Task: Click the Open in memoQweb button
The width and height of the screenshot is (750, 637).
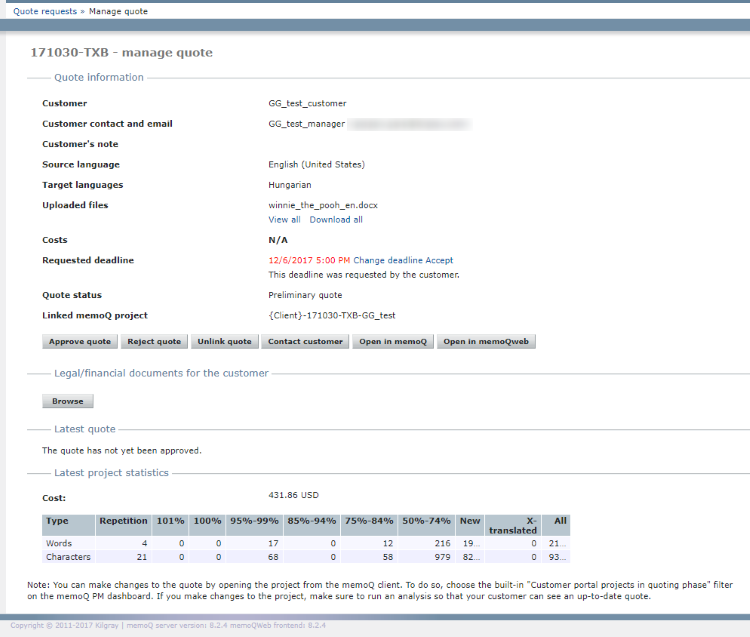Action: point(487,342)
